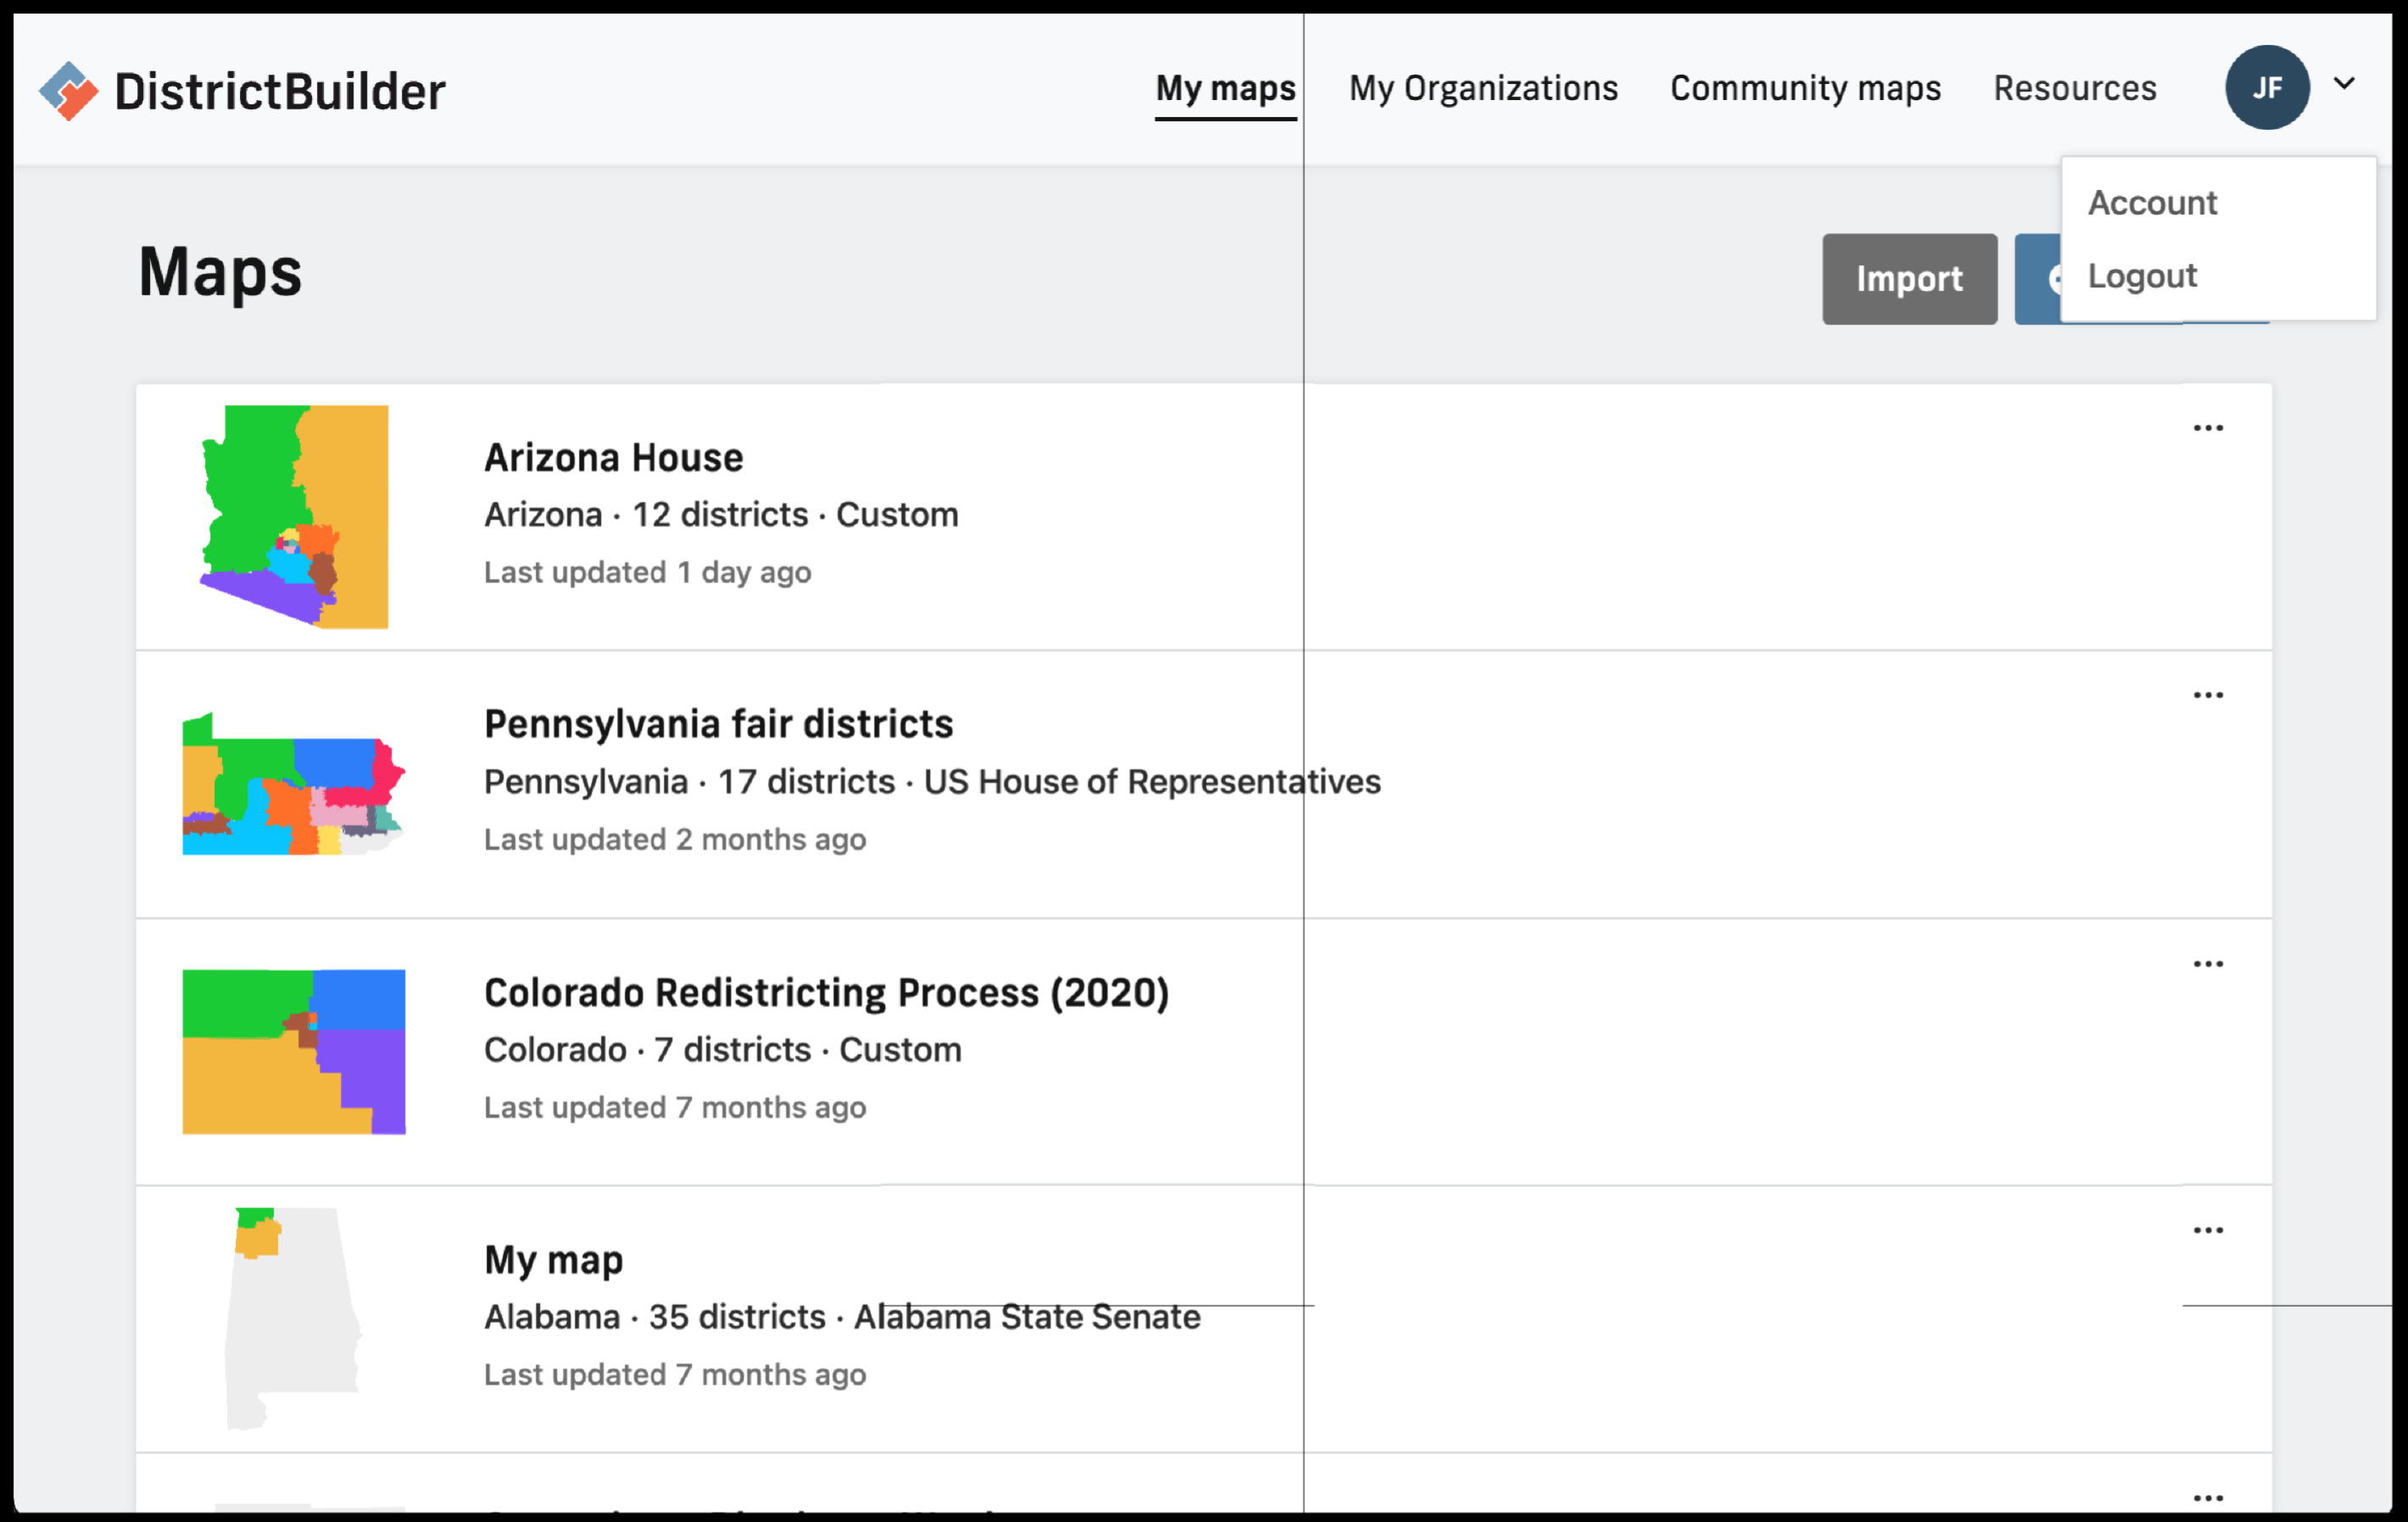
Task: Open the Pennsylvania fair districts options menu
Action: tap(2208, 695)
